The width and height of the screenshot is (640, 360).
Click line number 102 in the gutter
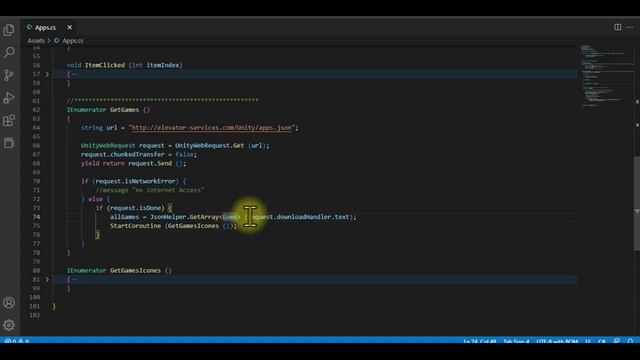(35, 315)
